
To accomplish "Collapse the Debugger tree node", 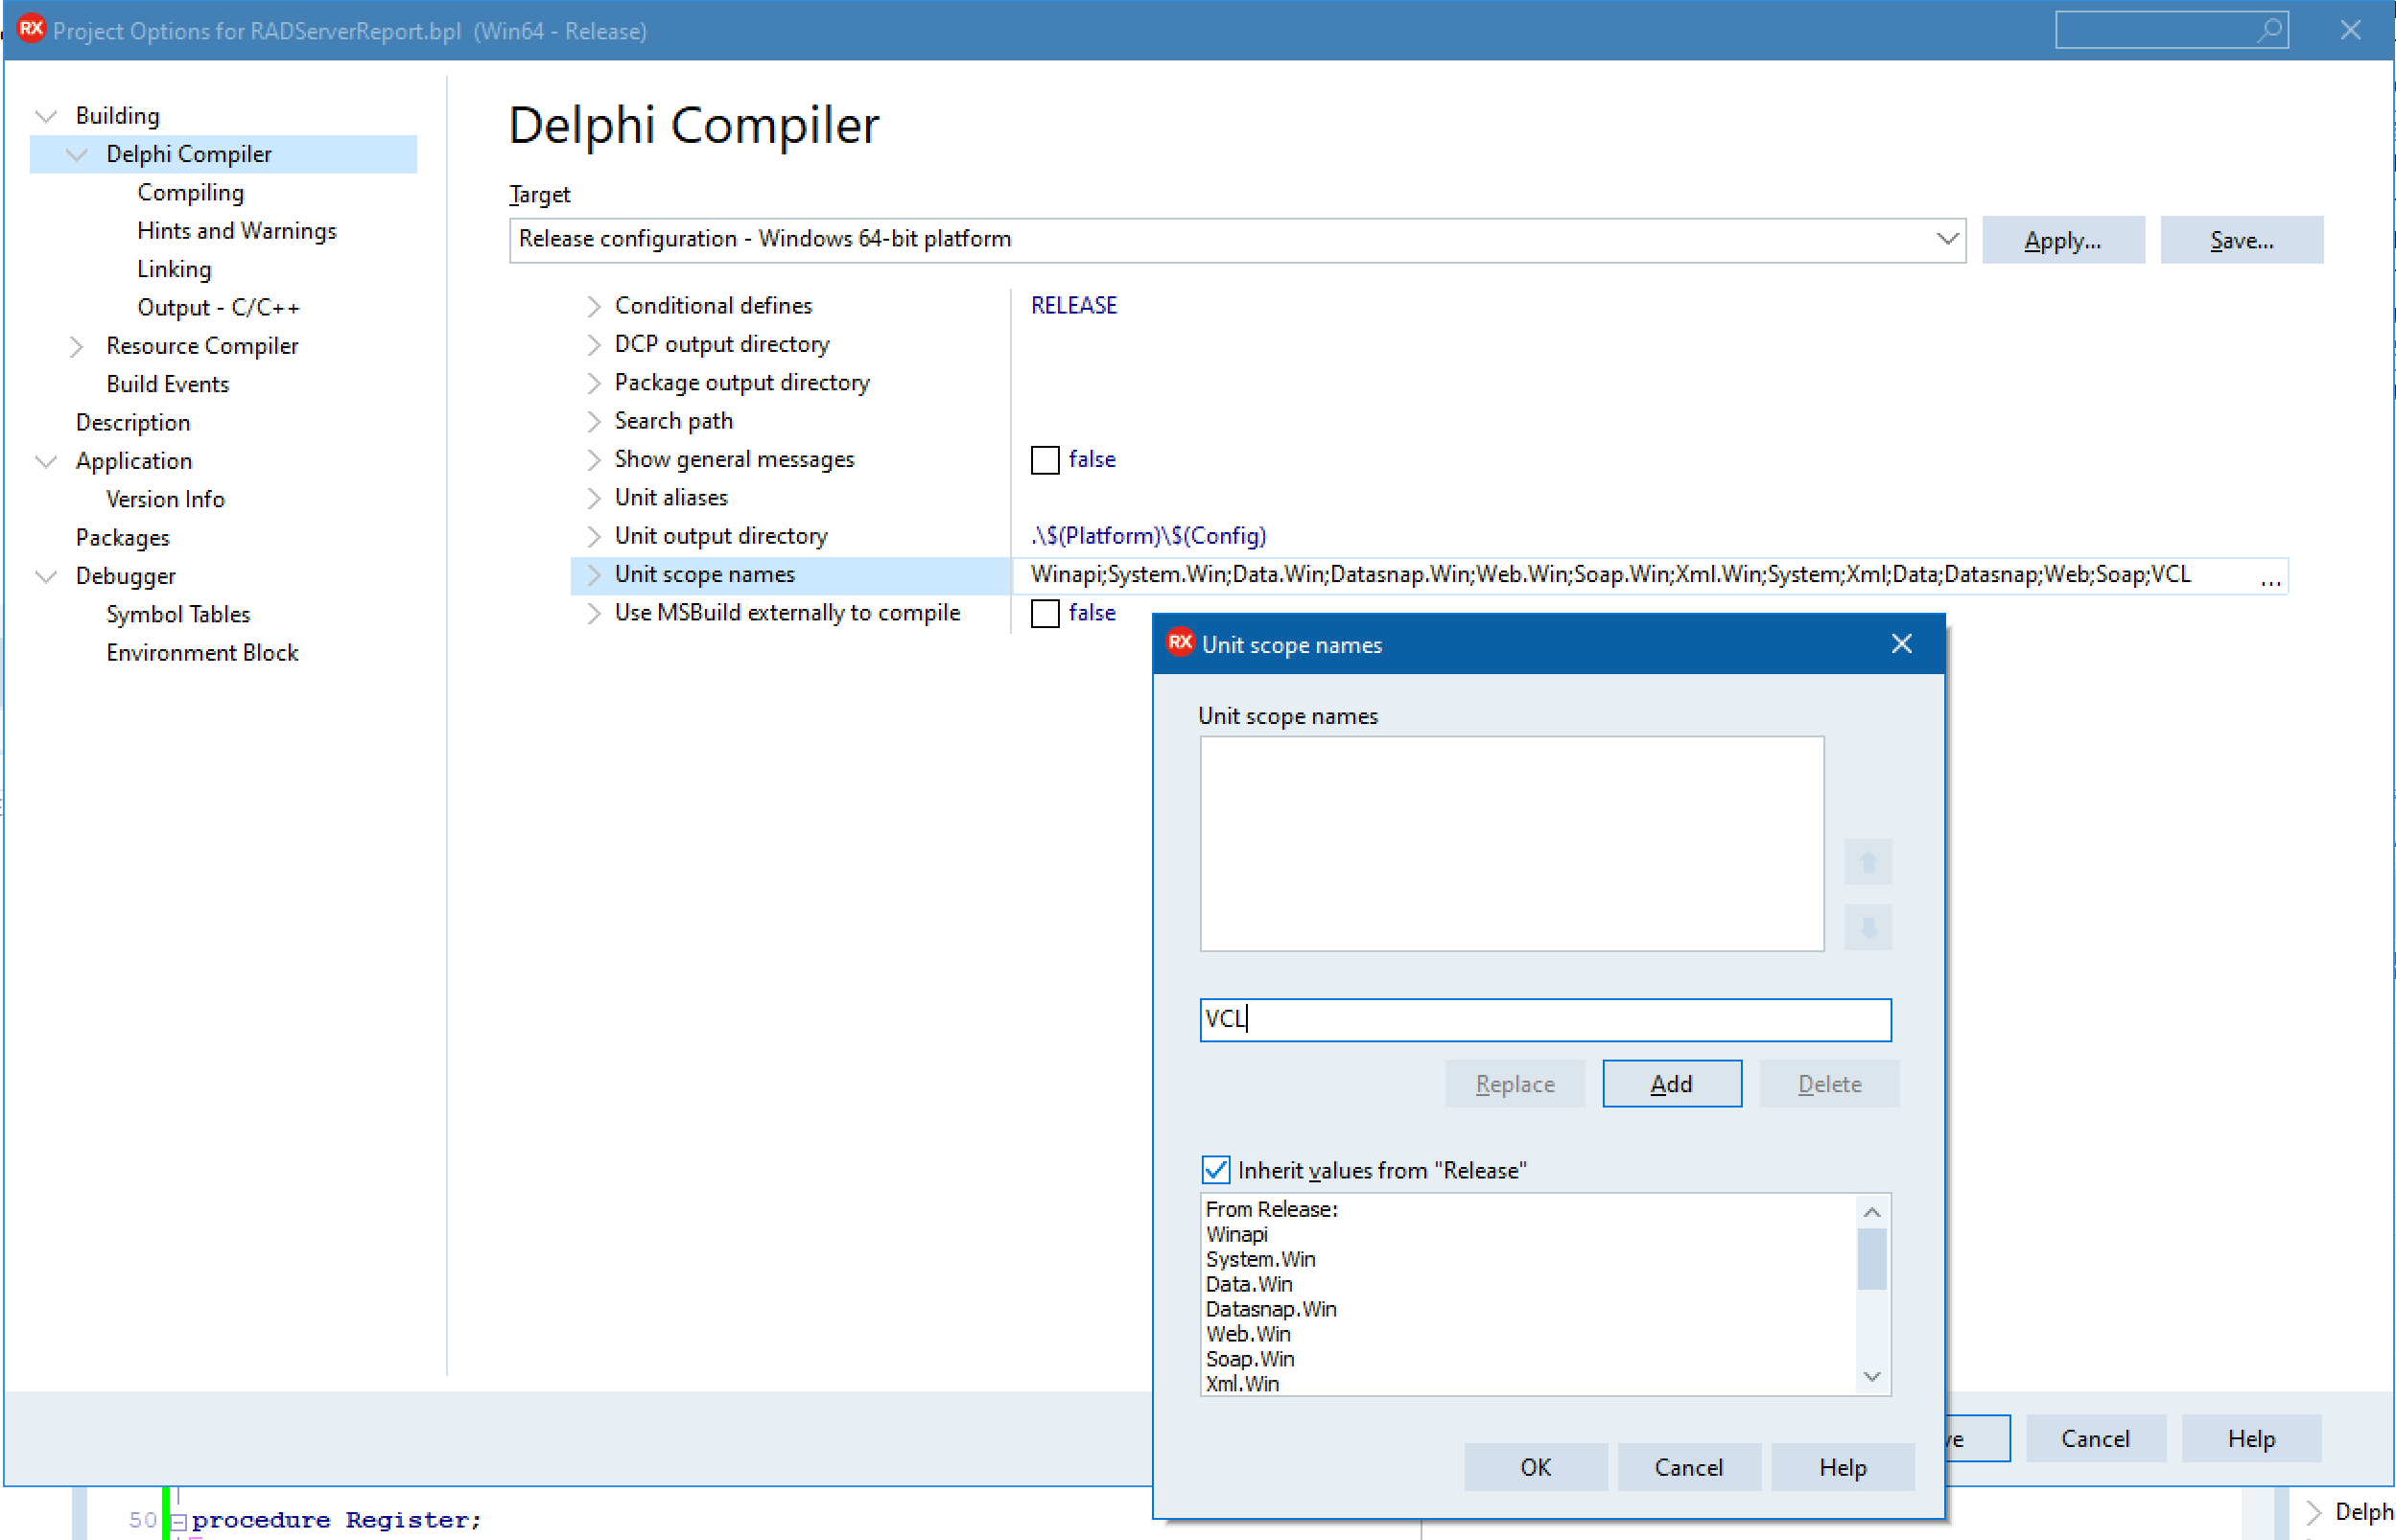I will tap(46, 576).
